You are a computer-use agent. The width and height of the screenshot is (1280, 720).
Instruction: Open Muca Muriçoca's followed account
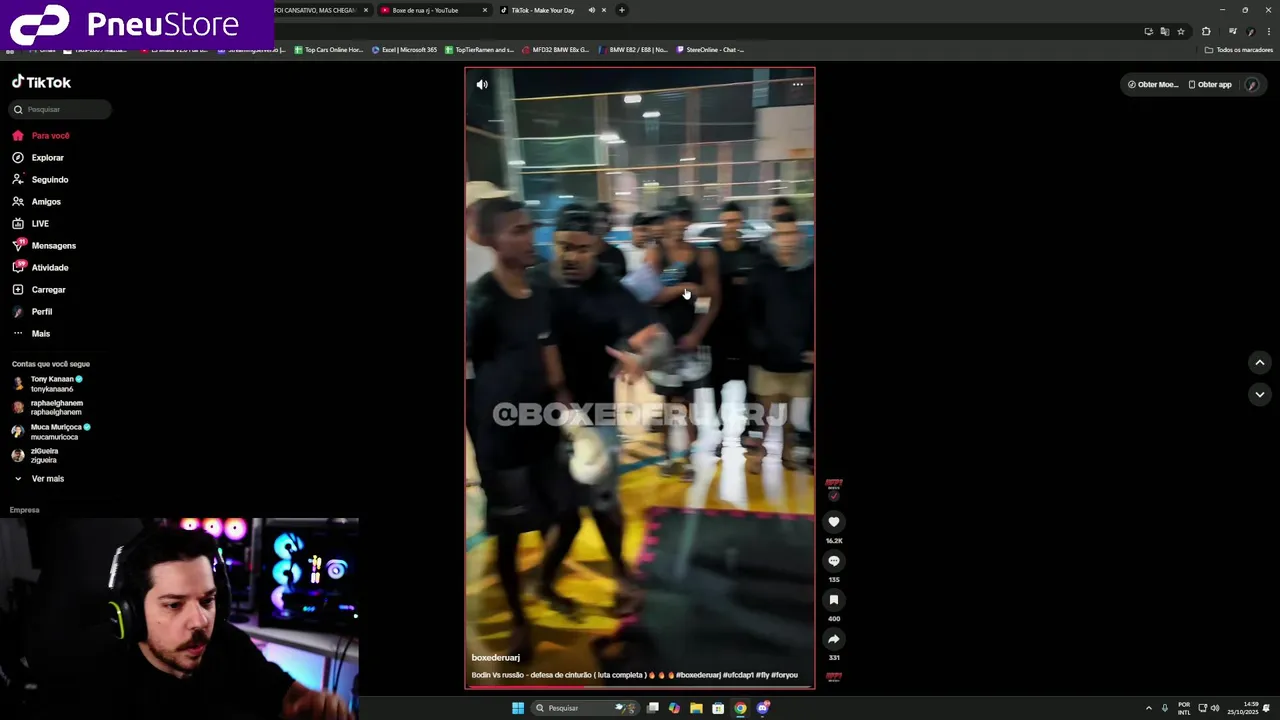click(50, 432)
